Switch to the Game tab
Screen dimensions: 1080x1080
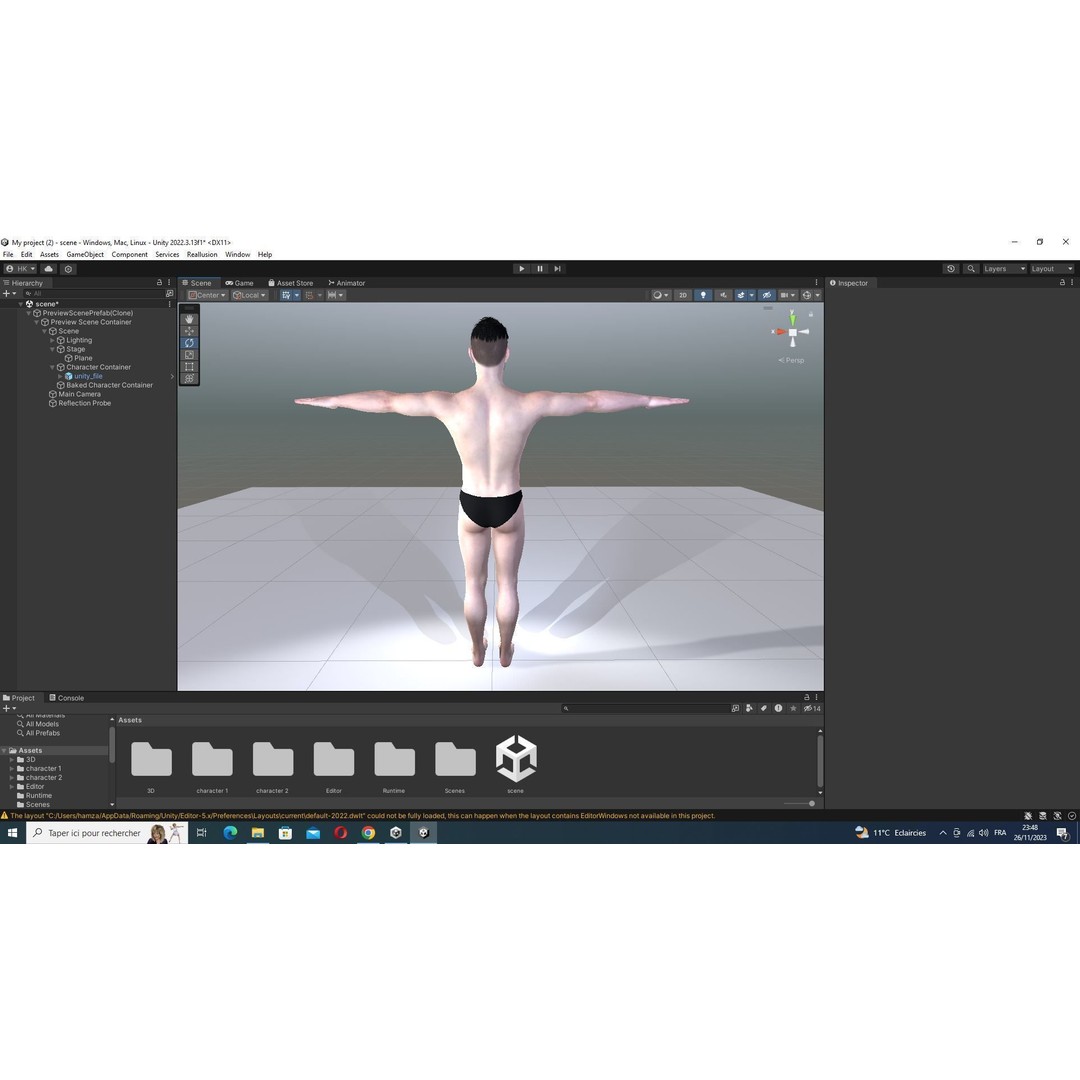tap(240, 282)
